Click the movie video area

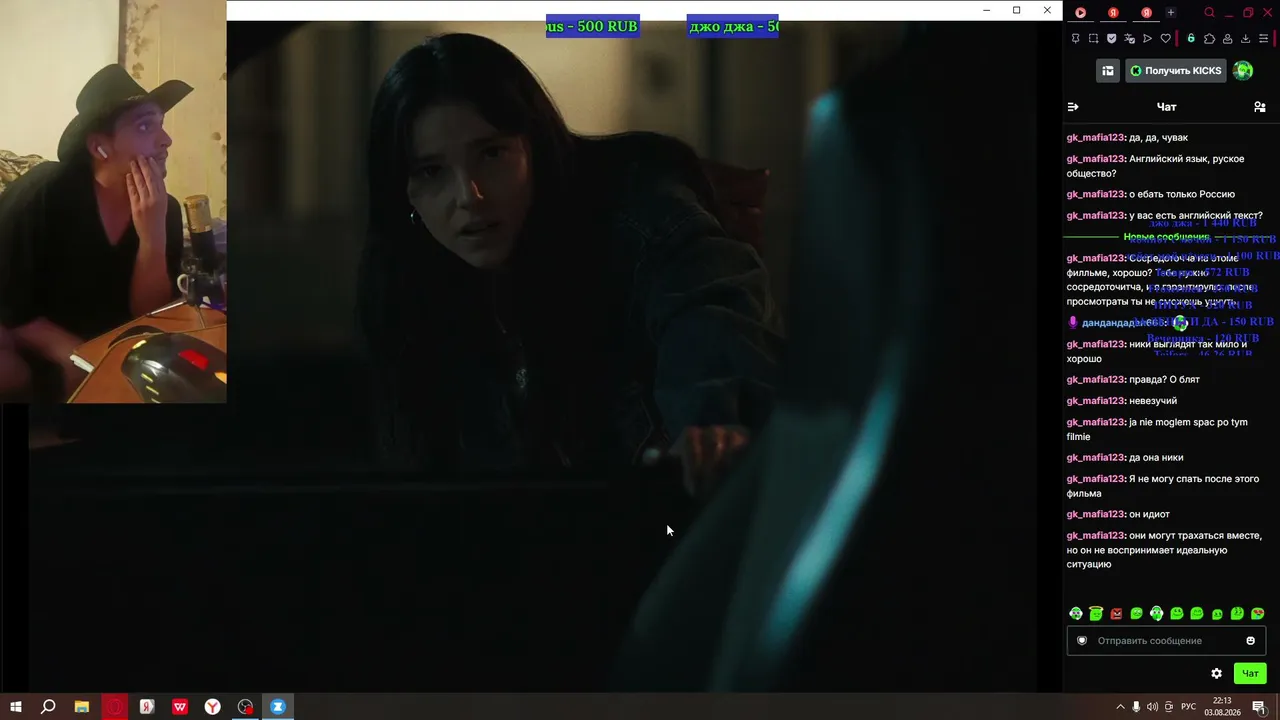tap(644, 355)
